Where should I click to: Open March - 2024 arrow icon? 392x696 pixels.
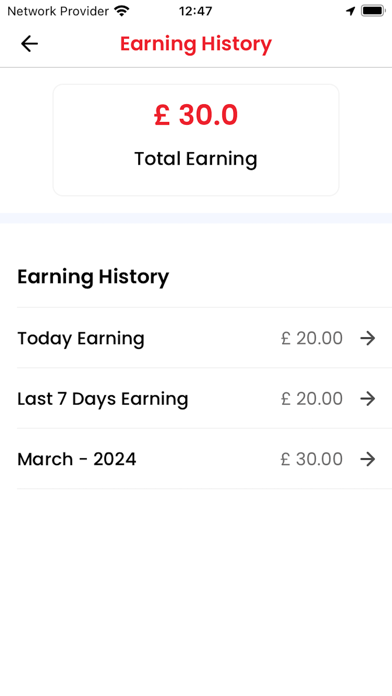pyautogui.click(x=368, y=459)
